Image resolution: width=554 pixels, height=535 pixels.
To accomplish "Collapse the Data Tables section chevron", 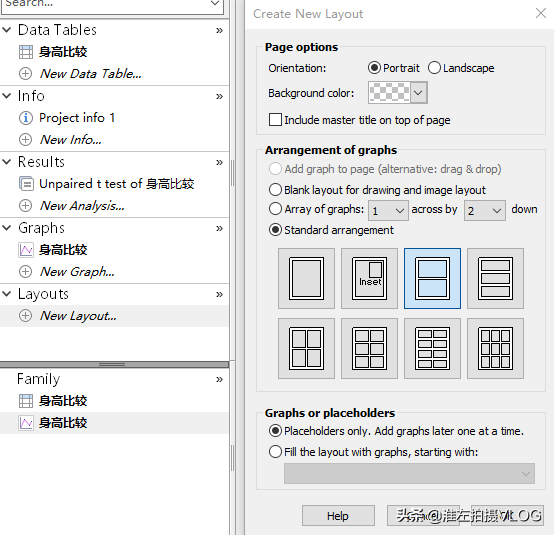I will coord(7,30).
